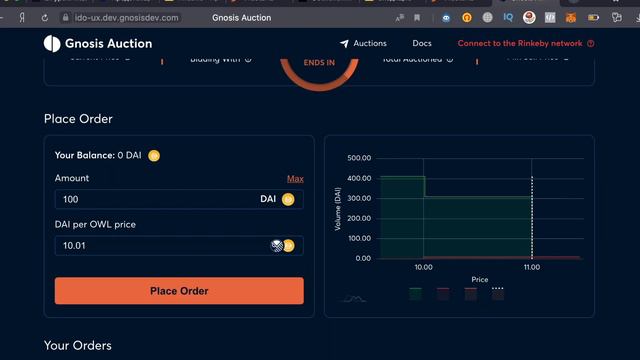Click the dotted price marker line in the chart

click(x=532, y=218)
